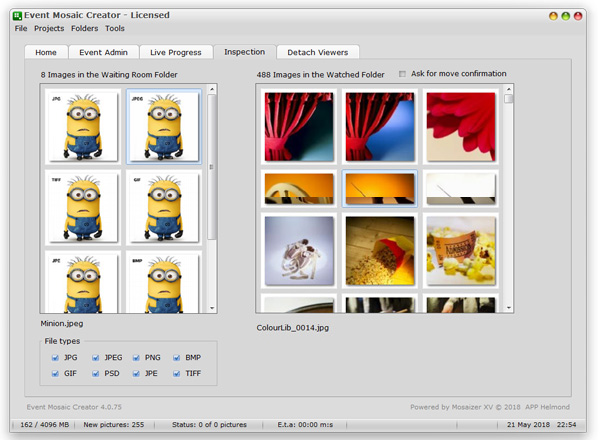Click the New pictures: 255 status entry
600x440 pixels.
(x=114, y=425)
